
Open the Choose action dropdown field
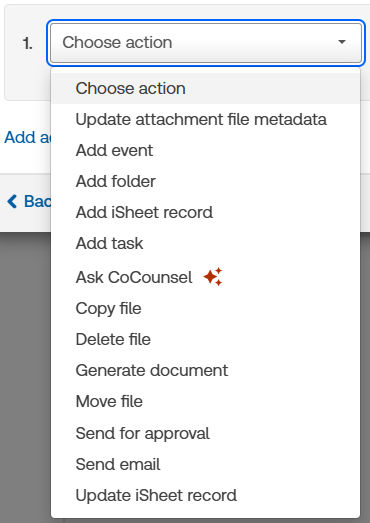pos(206,43)
